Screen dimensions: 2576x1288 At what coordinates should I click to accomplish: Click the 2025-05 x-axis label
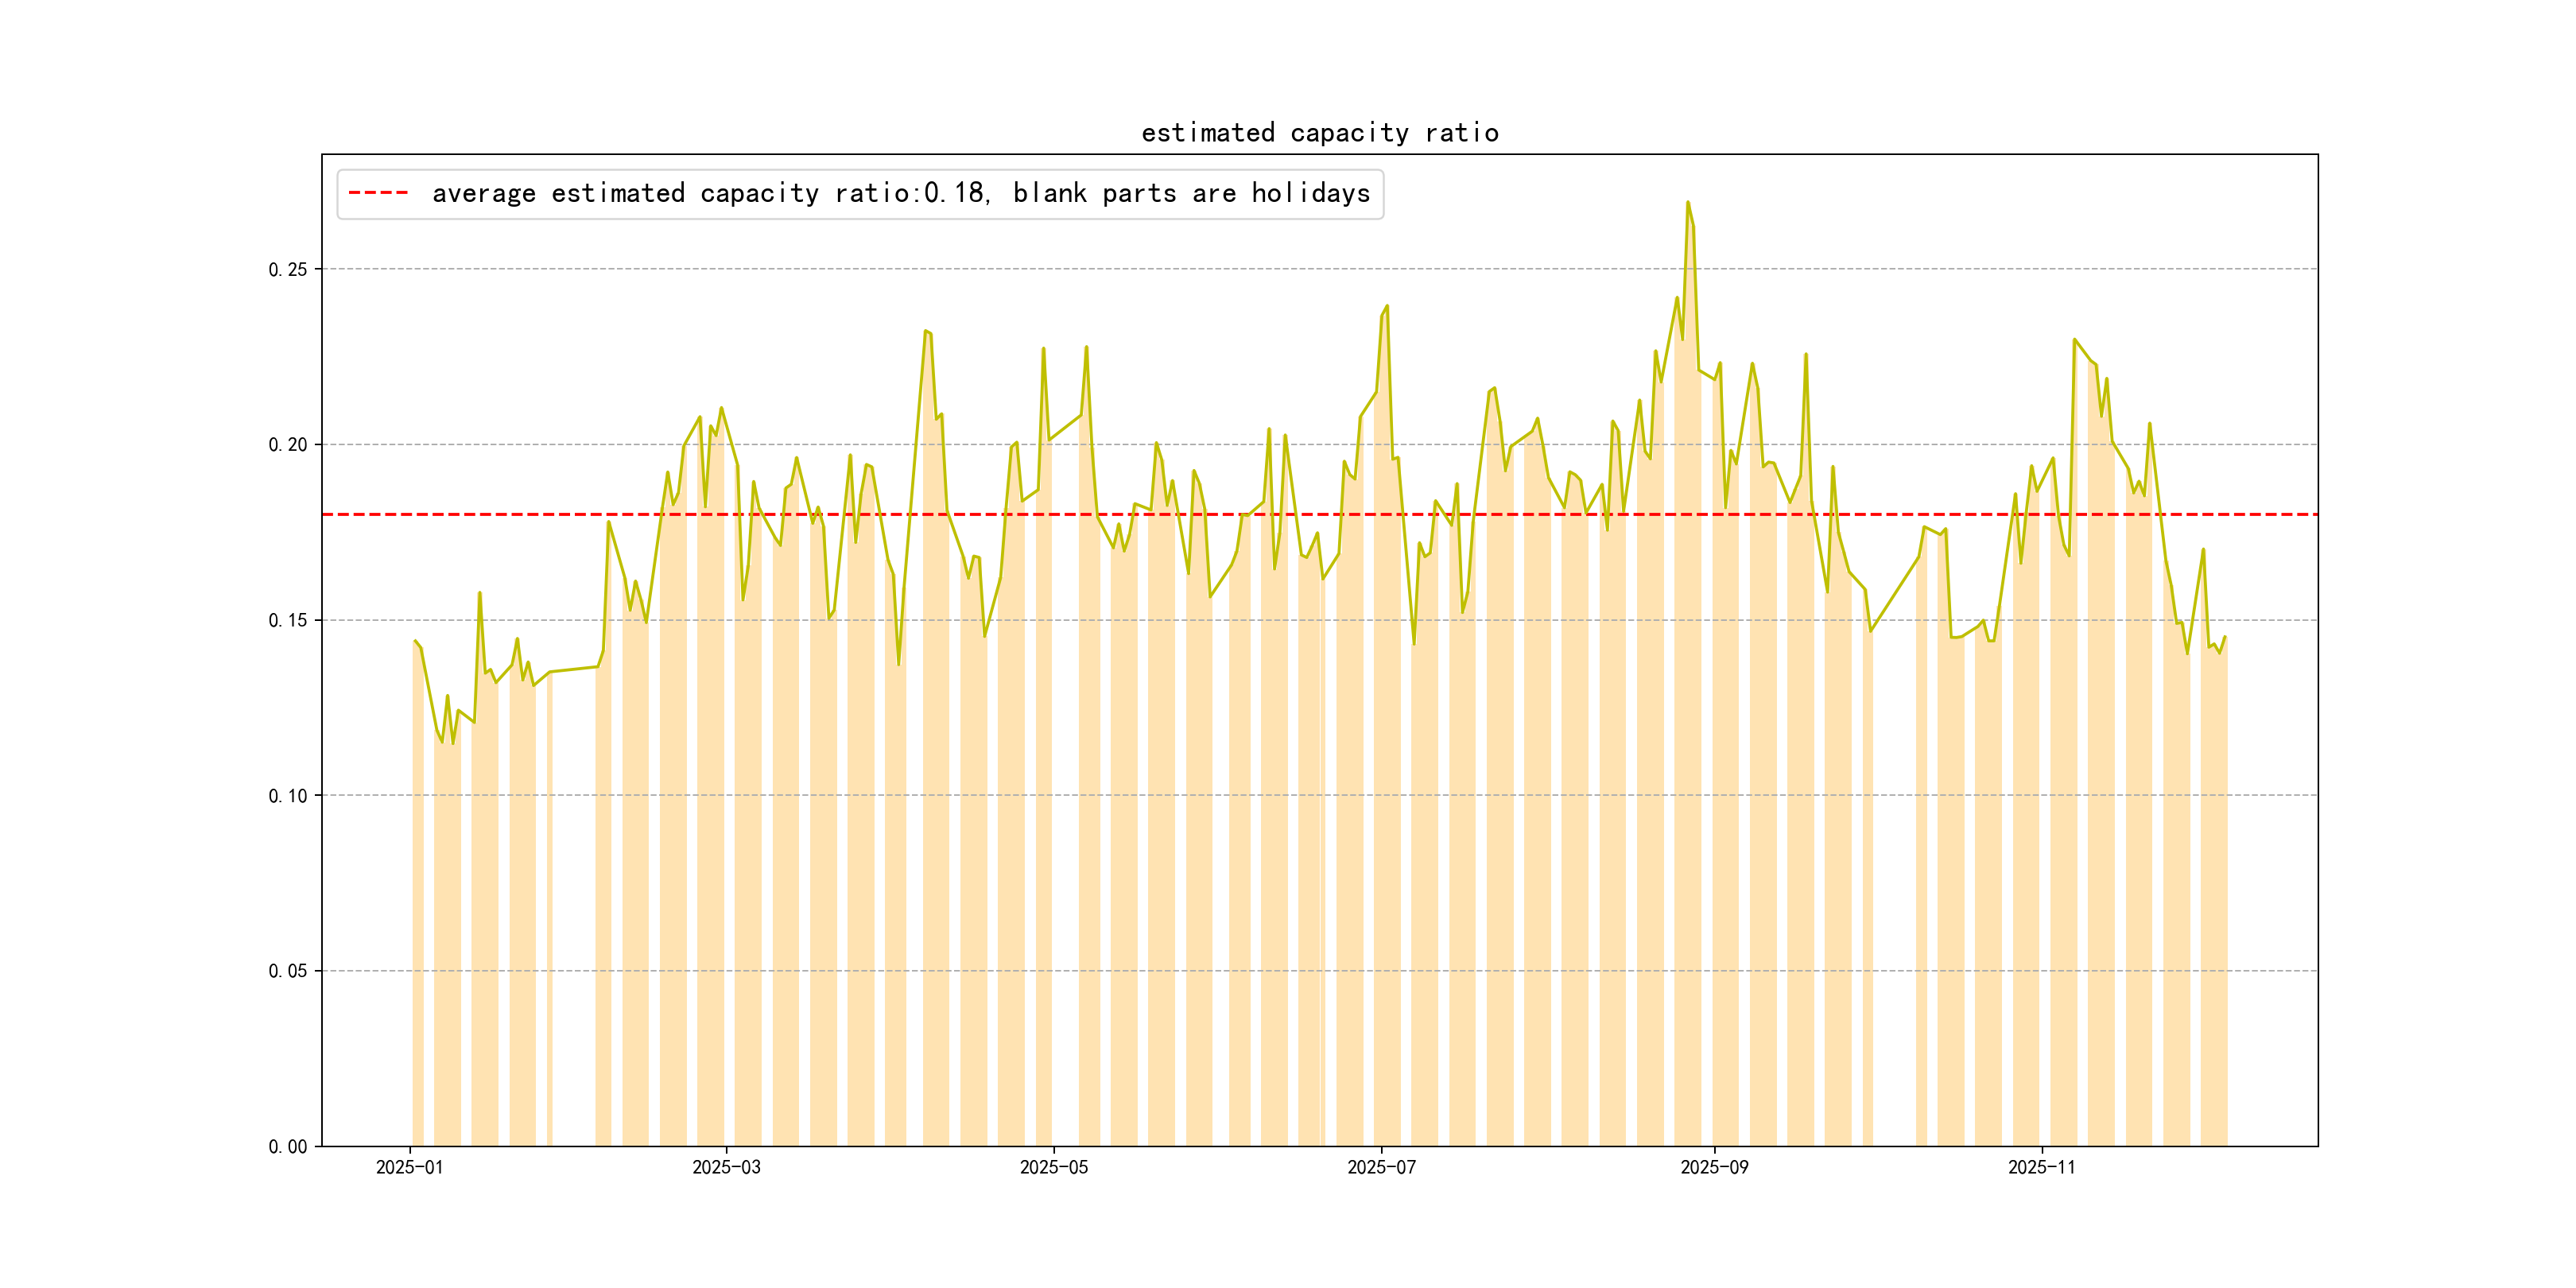coord(1053,1168)
